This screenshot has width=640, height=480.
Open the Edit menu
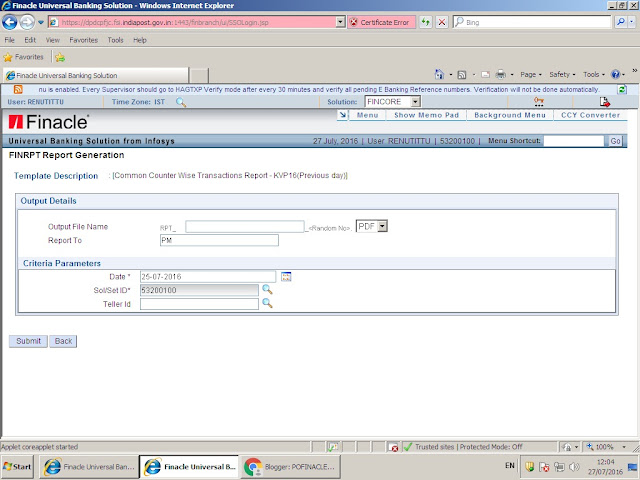tap(30, 40)
